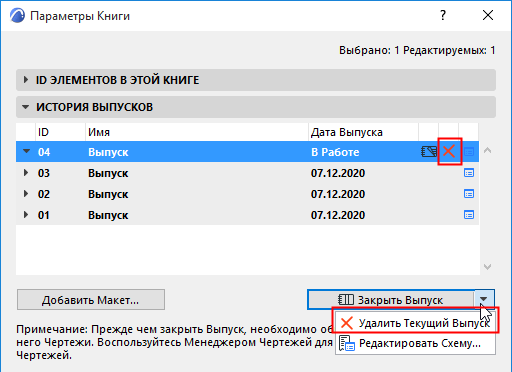
Task: Expand the issue 02 row
Action: point(25,194)
